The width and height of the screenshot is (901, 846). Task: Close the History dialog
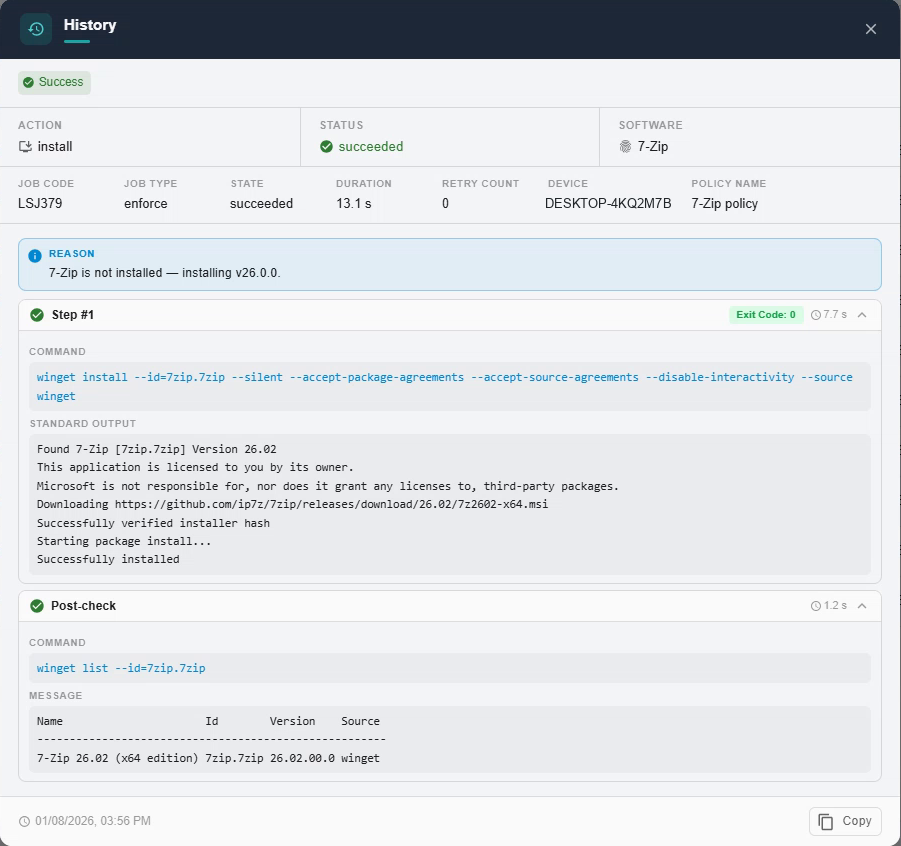pos(871,29)
